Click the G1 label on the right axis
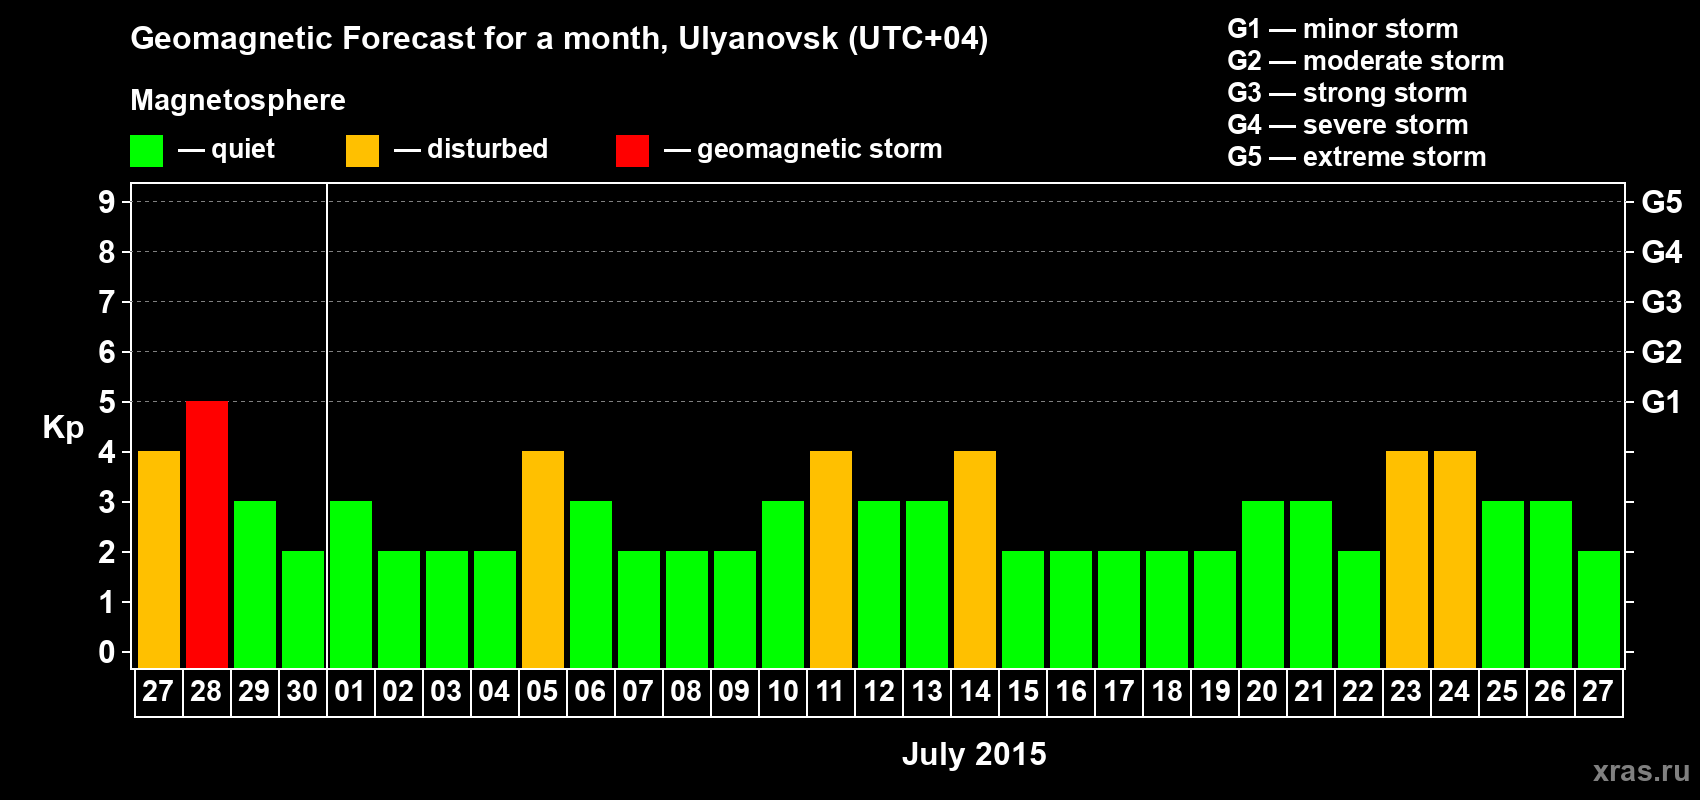Viewport: 1700px width, 800px height. tap(1661, 403)
